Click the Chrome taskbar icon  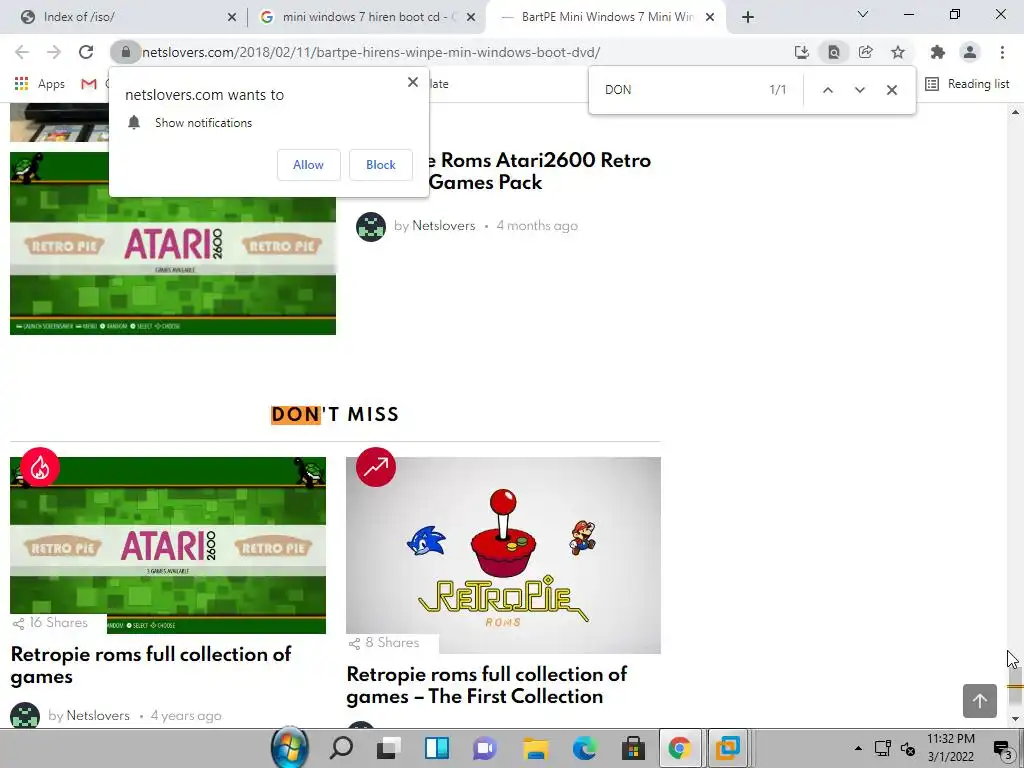click(680, 748)
